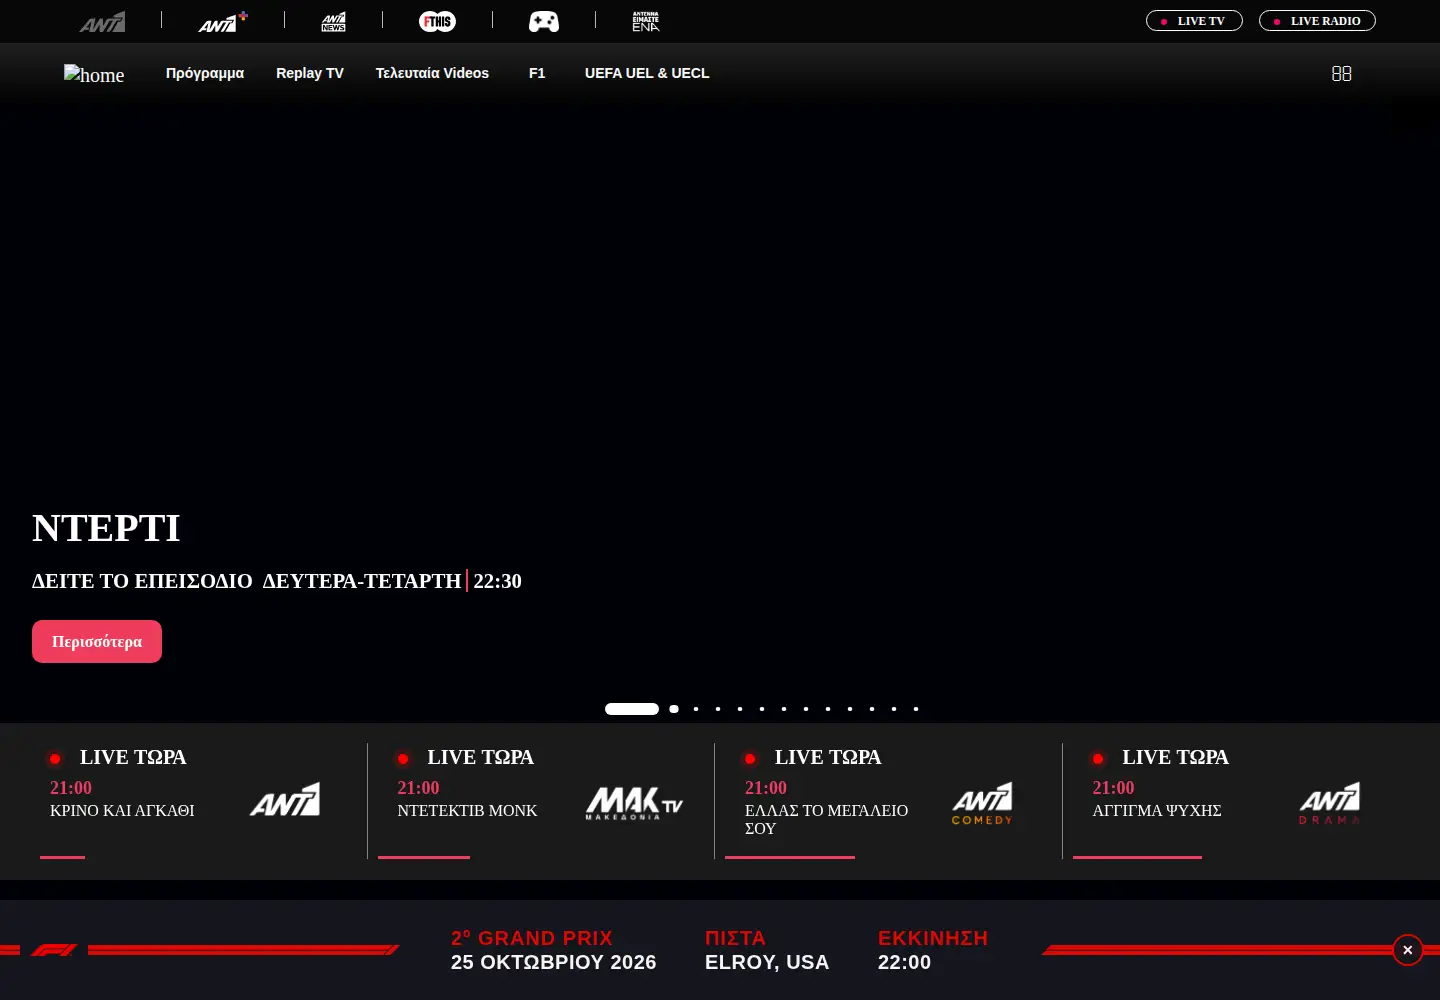Screen dimensions: 1440x1000
Task: Click the ANT1 Comedy channel logo
Action: pyautogui.click(x=982, y=803)
